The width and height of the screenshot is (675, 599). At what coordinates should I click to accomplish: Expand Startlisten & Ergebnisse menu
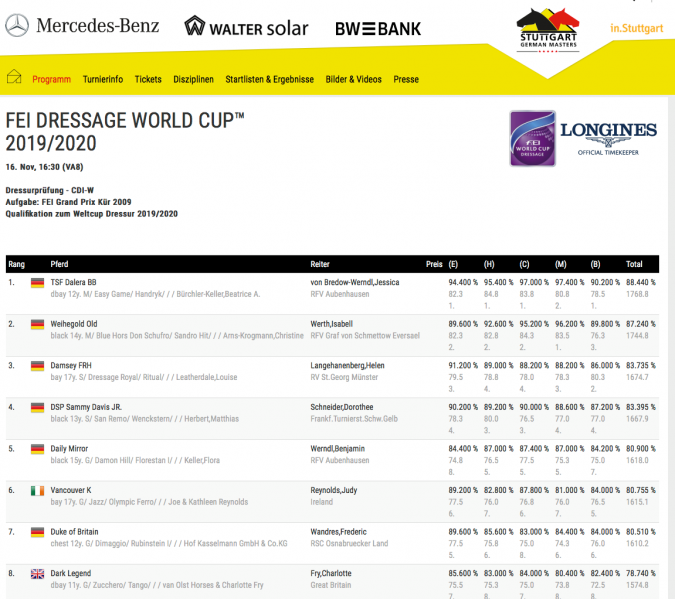pyautogui.click(x=269, y=79)
